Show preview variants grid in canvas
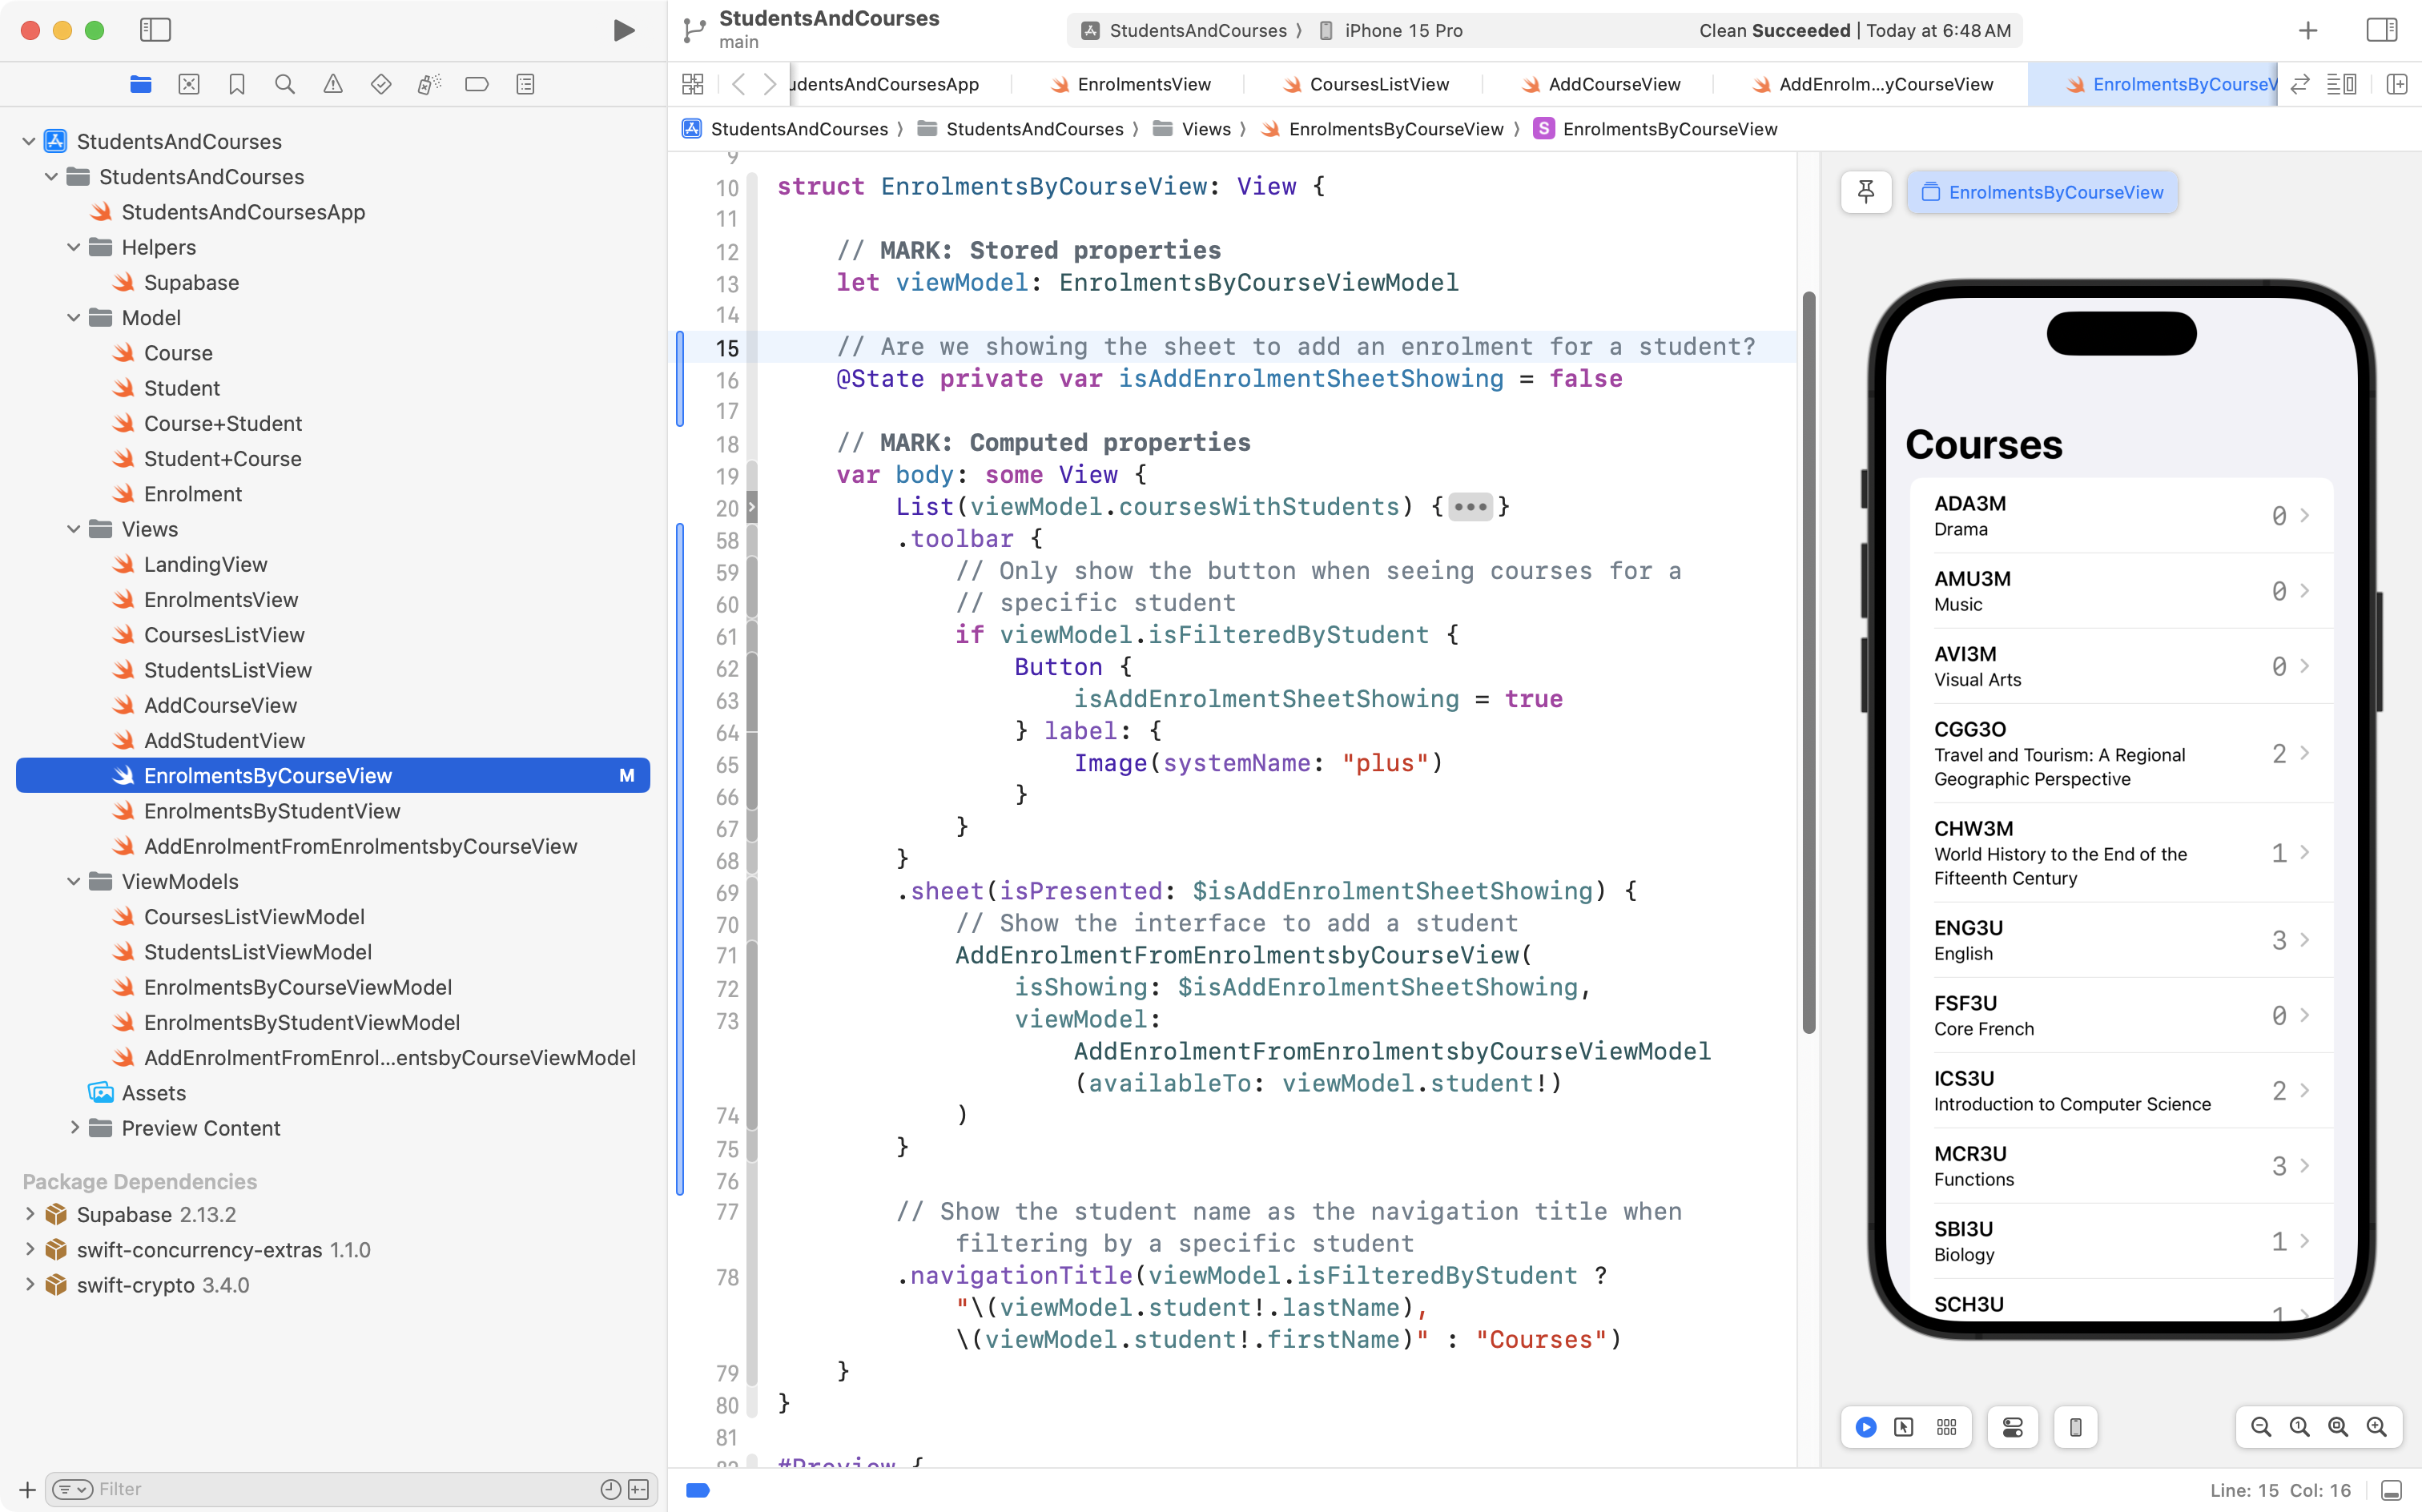Screen dimensions: 2422x1512 tap(1947, 1427)
